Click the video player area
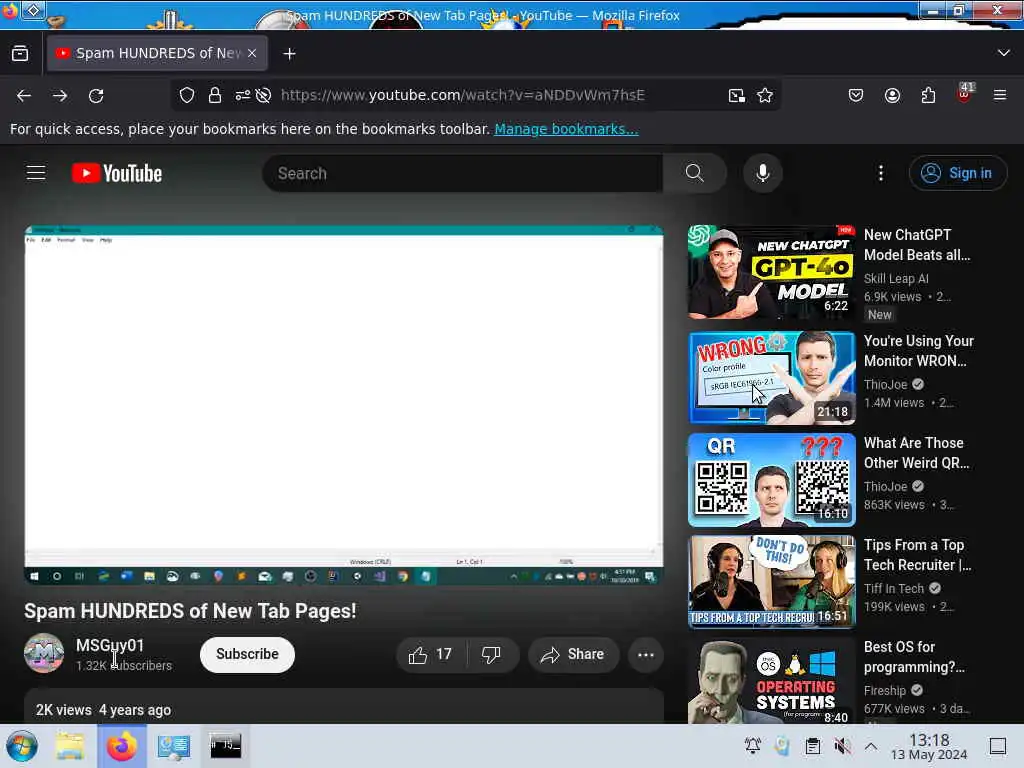Screen dimensions: 1024x768 [x=344, y=405]
